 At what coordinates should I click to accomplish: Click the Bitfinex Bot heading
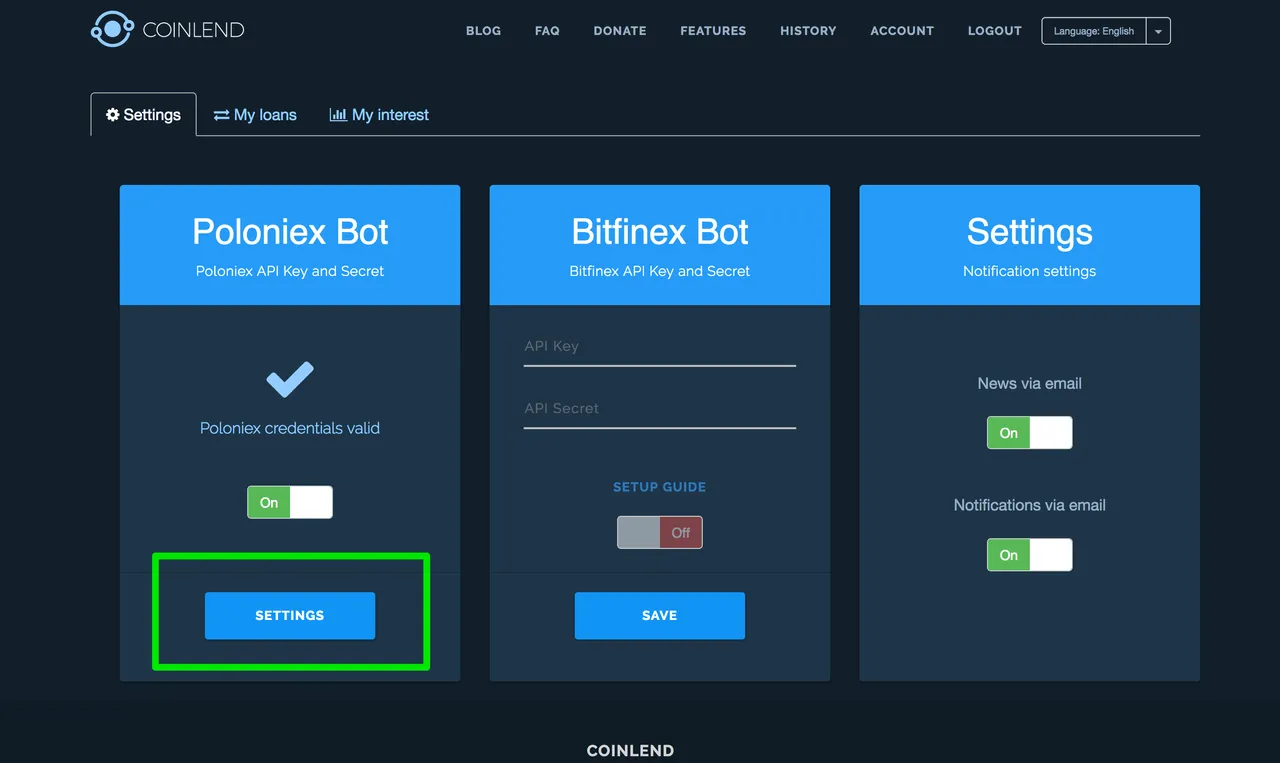(660, 232)
